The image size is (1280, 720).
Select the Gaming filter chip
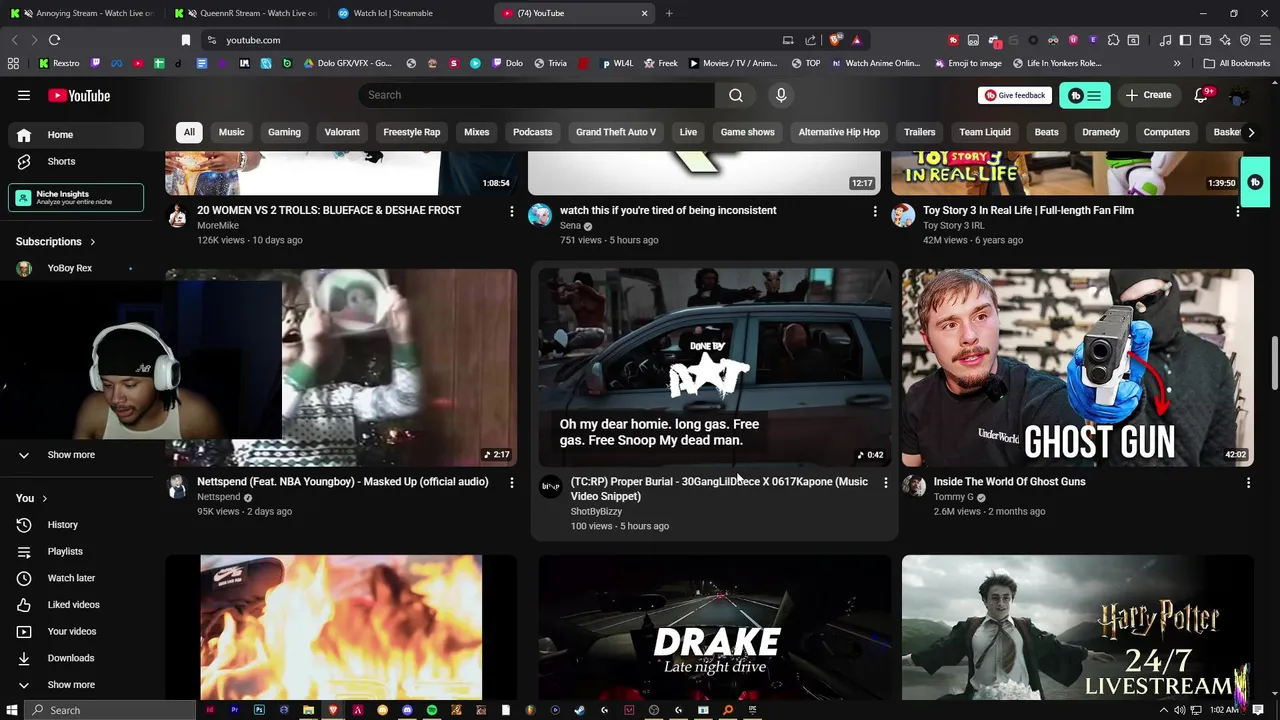click(x=284, y=132)
